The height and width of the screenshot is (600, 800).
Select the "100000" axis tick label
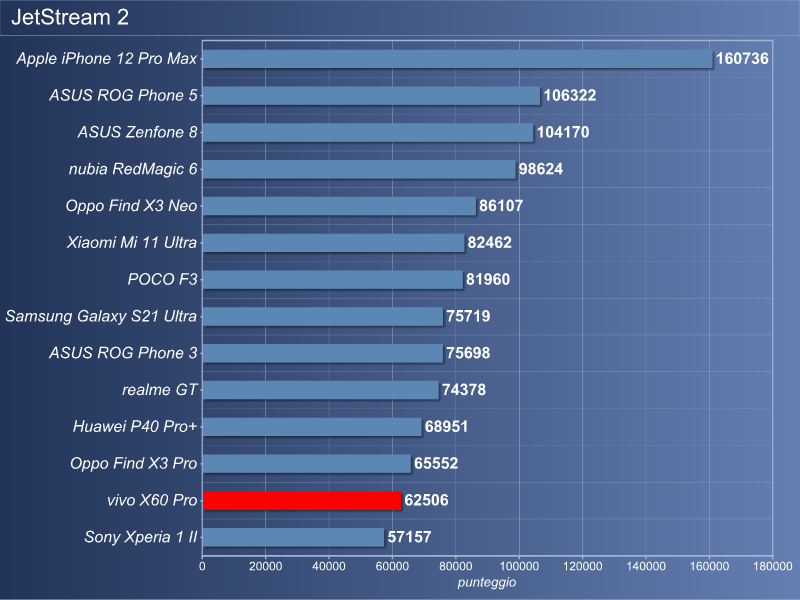pos(519,566)
